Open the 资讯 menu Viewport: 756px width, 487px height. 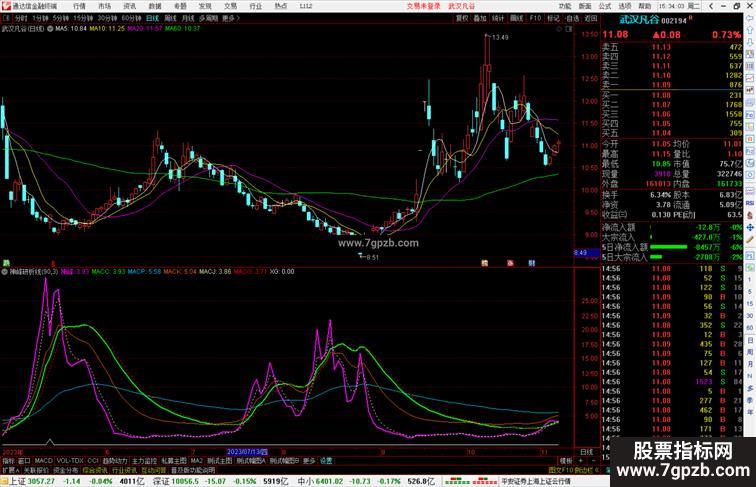[x=130, y=6]
